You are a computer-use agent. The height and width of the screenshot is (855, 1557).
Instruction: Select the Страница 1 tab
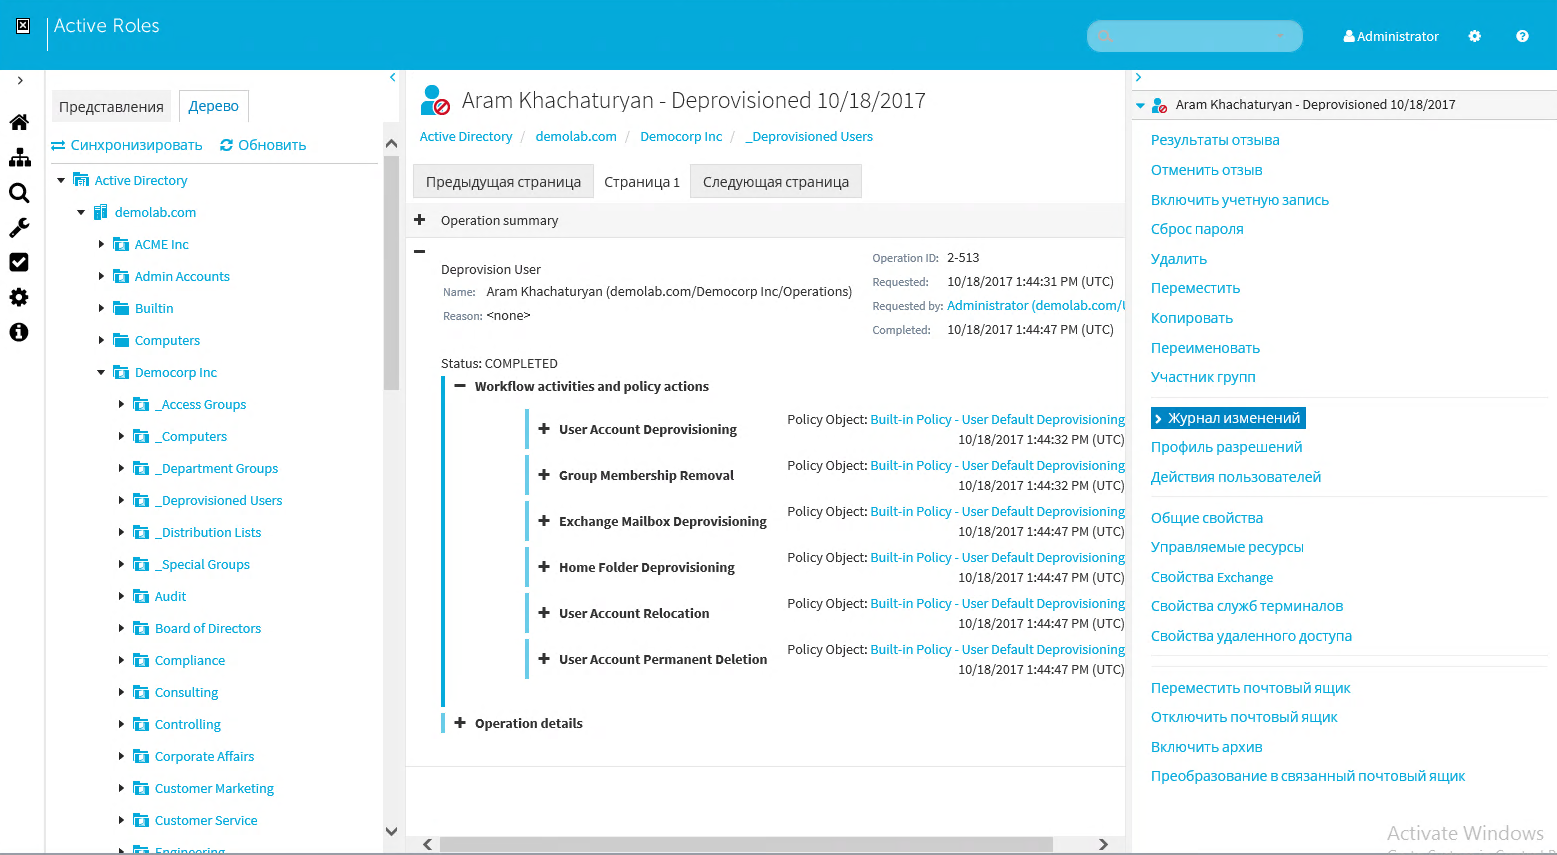pyautogui.click(x=642, y=182)
